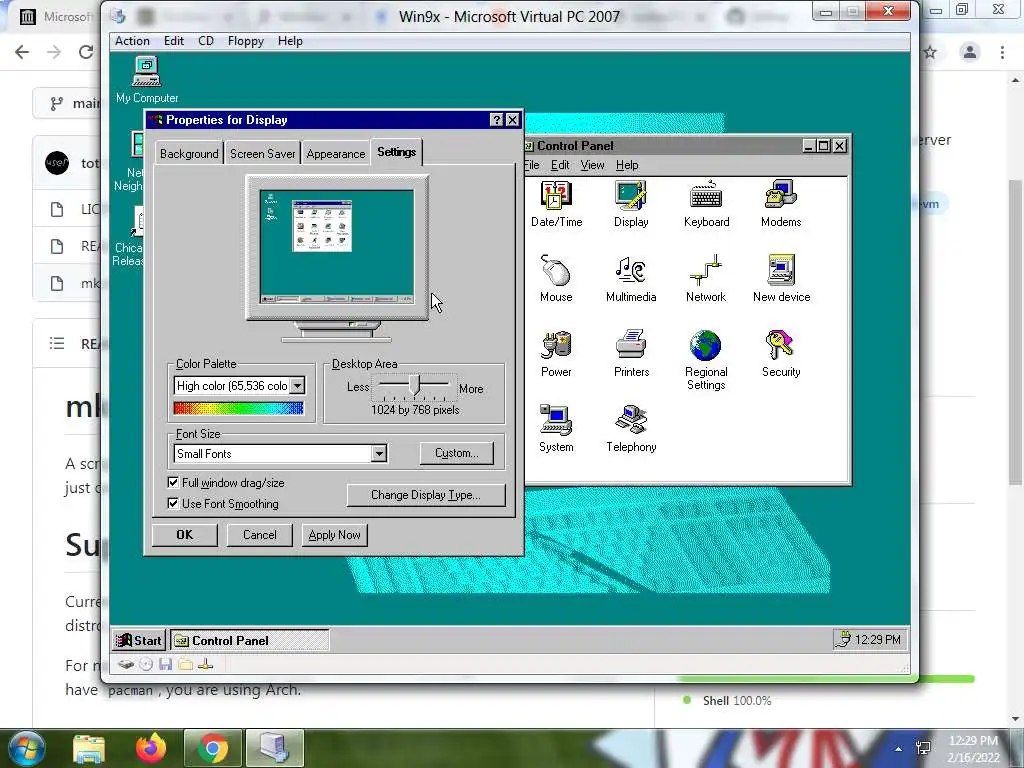The height and width of the screenshot is (768, 1024).
Task: Expand the Color Palette dropdown
Action: coord(297,386)
